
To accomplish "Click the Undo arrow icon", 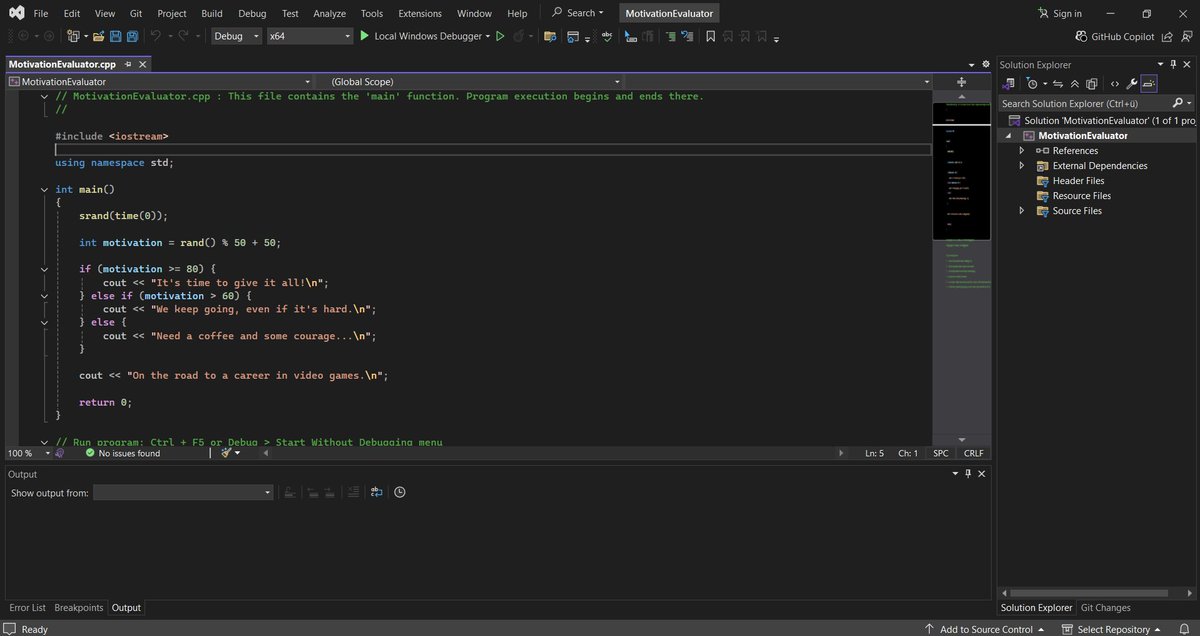I will [155, 36].
